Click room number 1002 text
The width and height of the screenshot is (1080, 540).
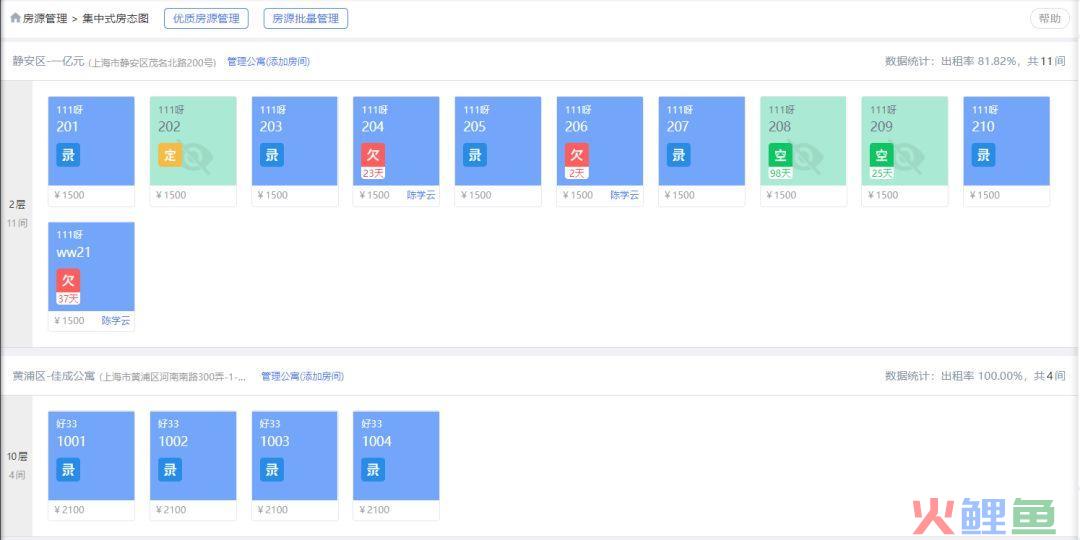tap(173, 442)
